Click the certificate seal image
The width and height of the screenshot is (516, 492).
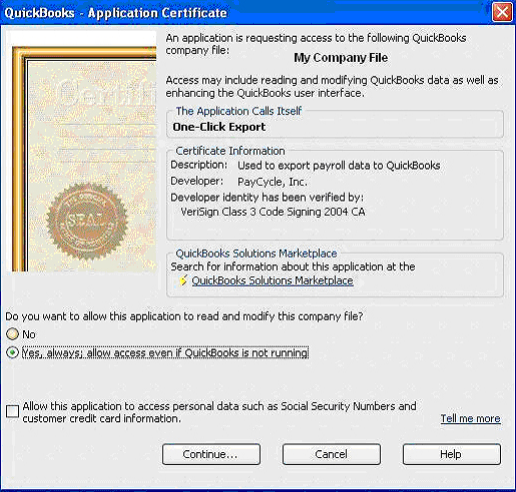[87, 221]
